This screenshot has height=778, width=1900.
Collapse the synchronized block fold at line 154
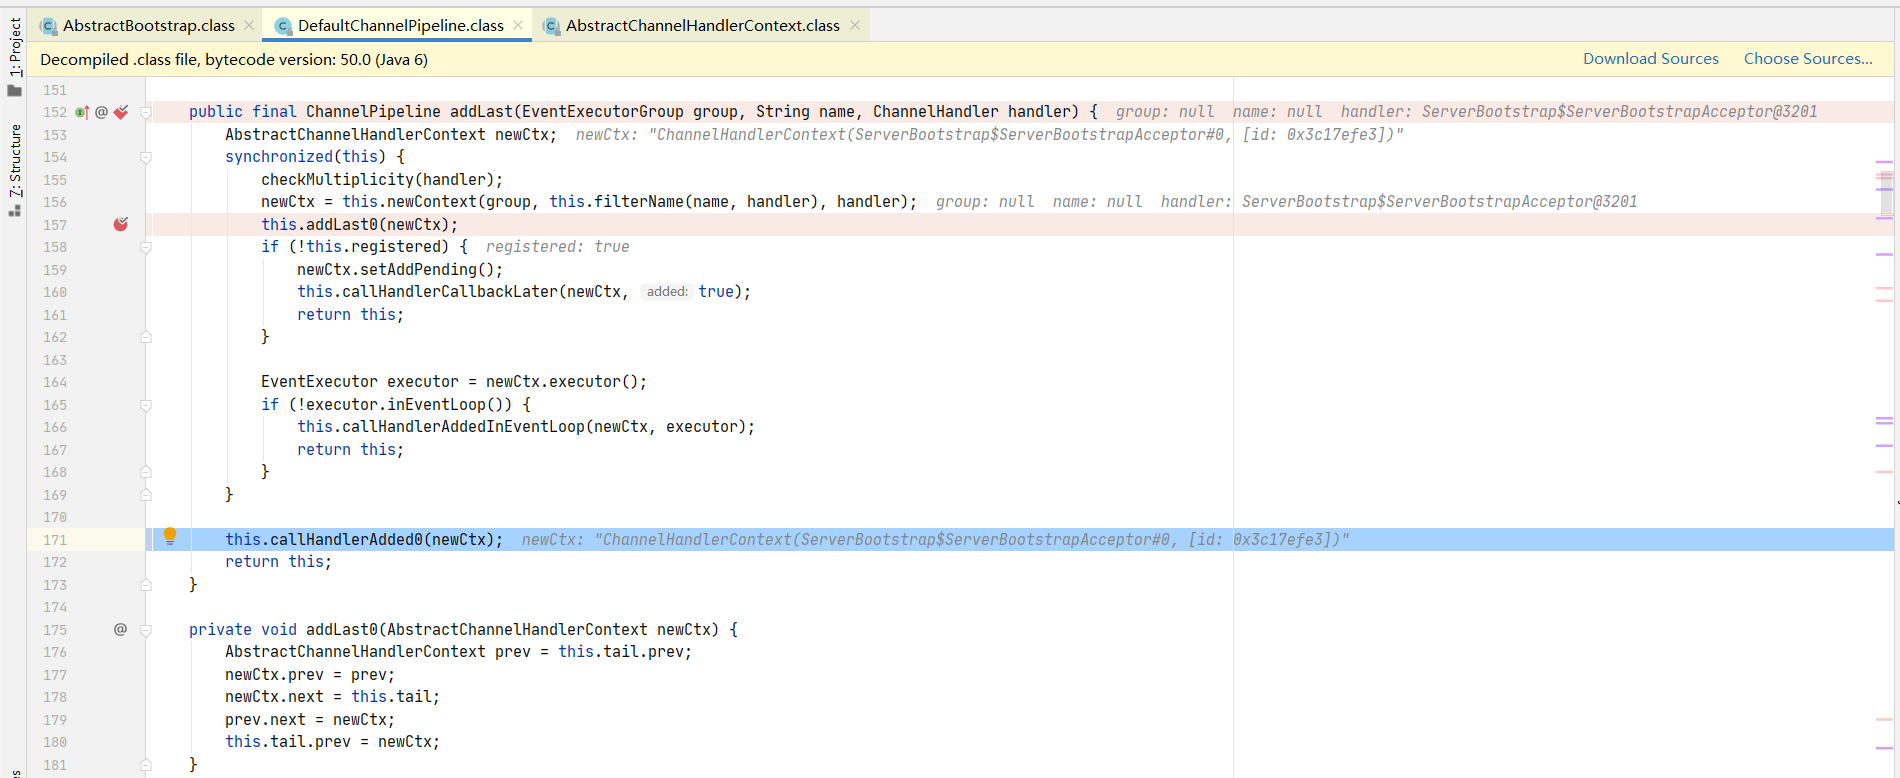146,157
